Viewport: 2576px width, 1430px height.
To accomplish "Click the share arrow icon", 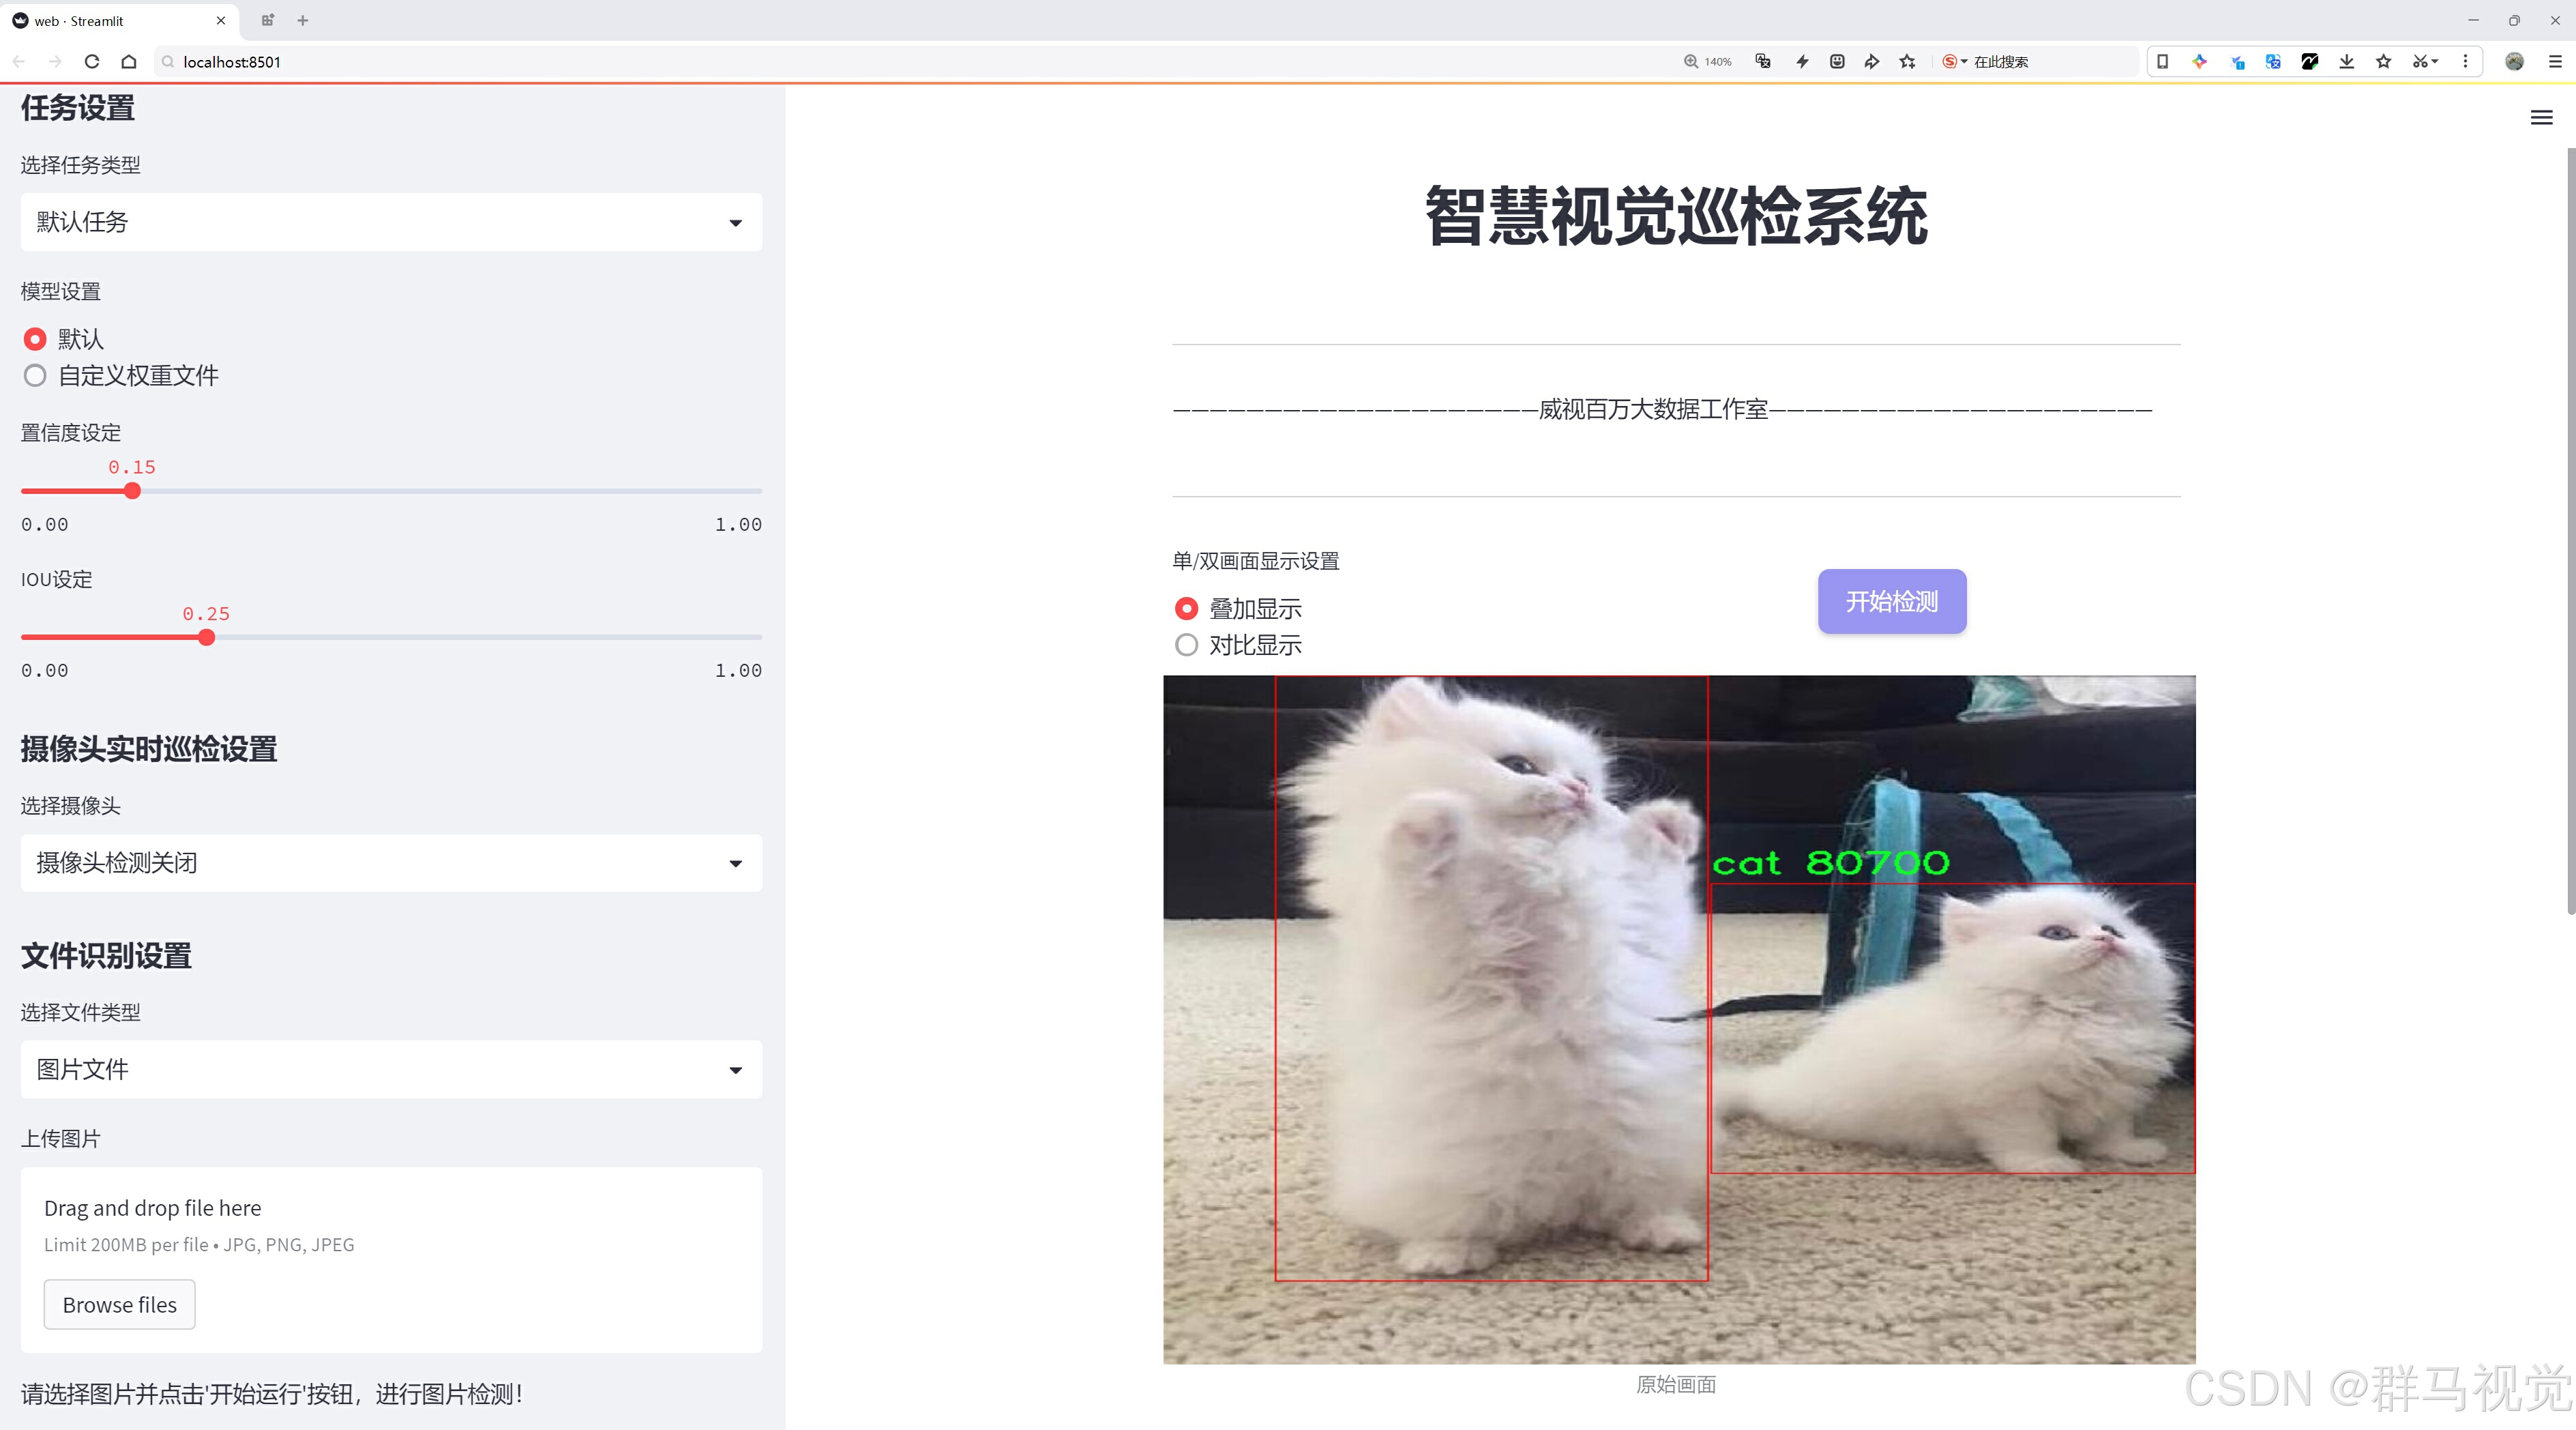I will click(1871, 62).
